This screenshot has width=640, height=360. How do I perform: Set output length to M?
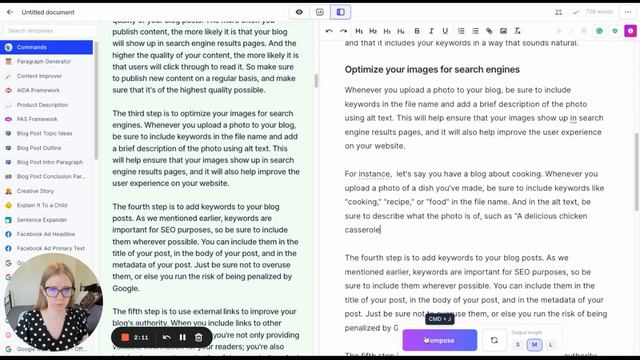[534, 345]
